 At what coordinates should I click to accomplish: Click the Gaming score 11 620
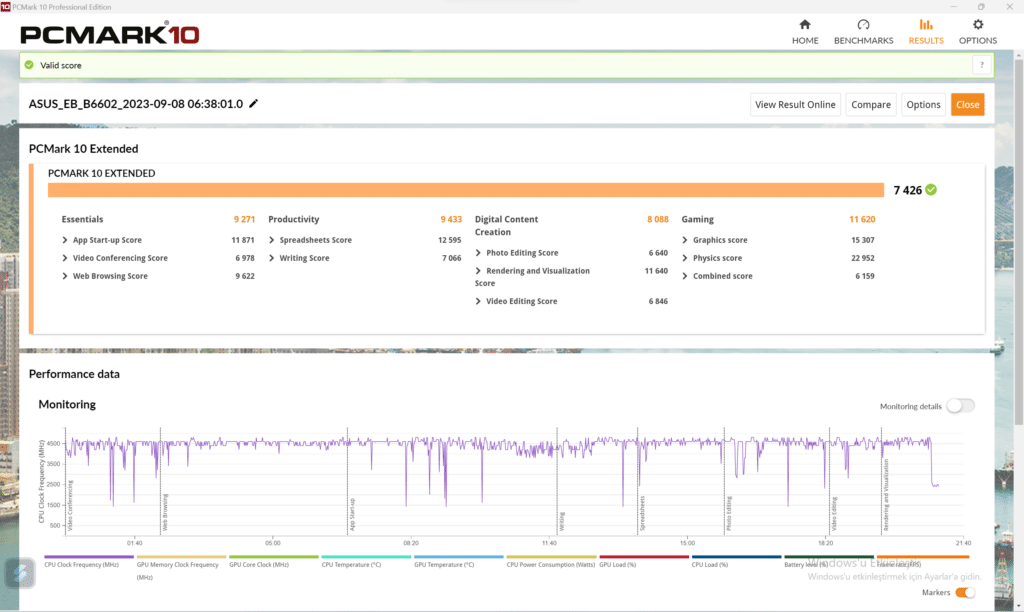862,219
